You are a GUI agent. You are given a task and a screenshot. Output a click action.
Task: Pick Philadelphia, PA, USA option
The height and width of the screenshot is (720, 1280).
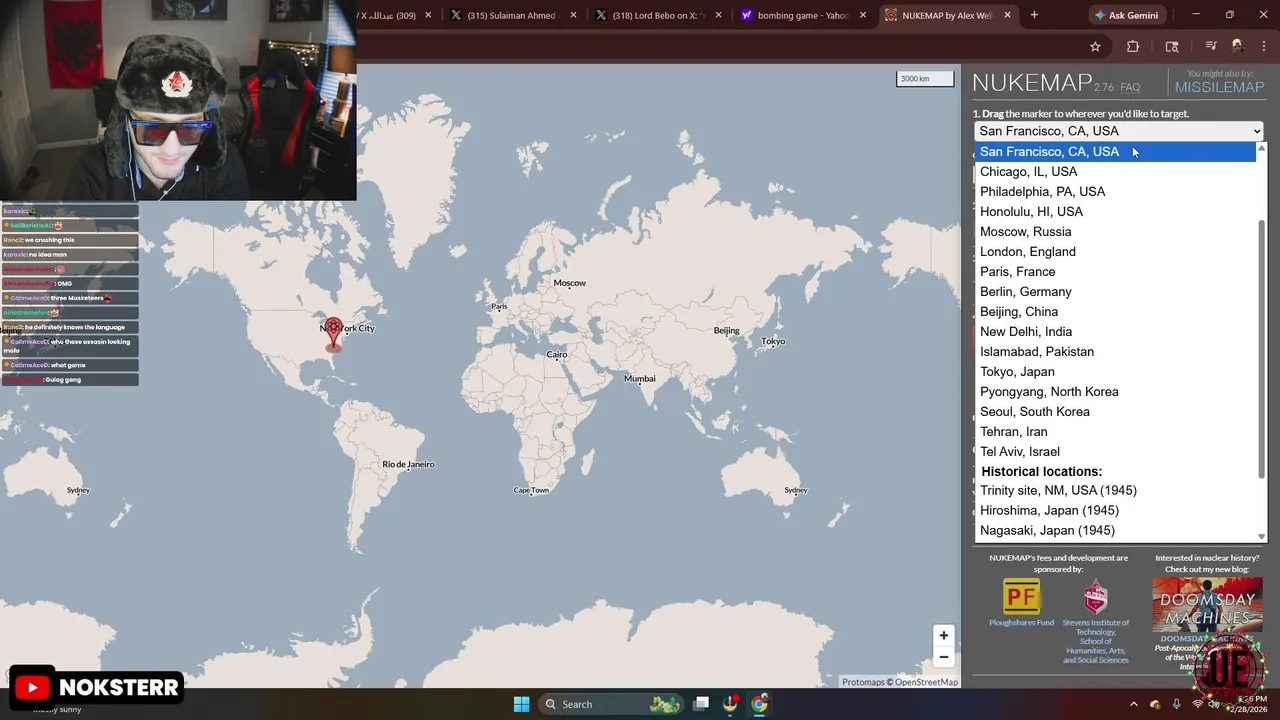[x=1115, y=192]
